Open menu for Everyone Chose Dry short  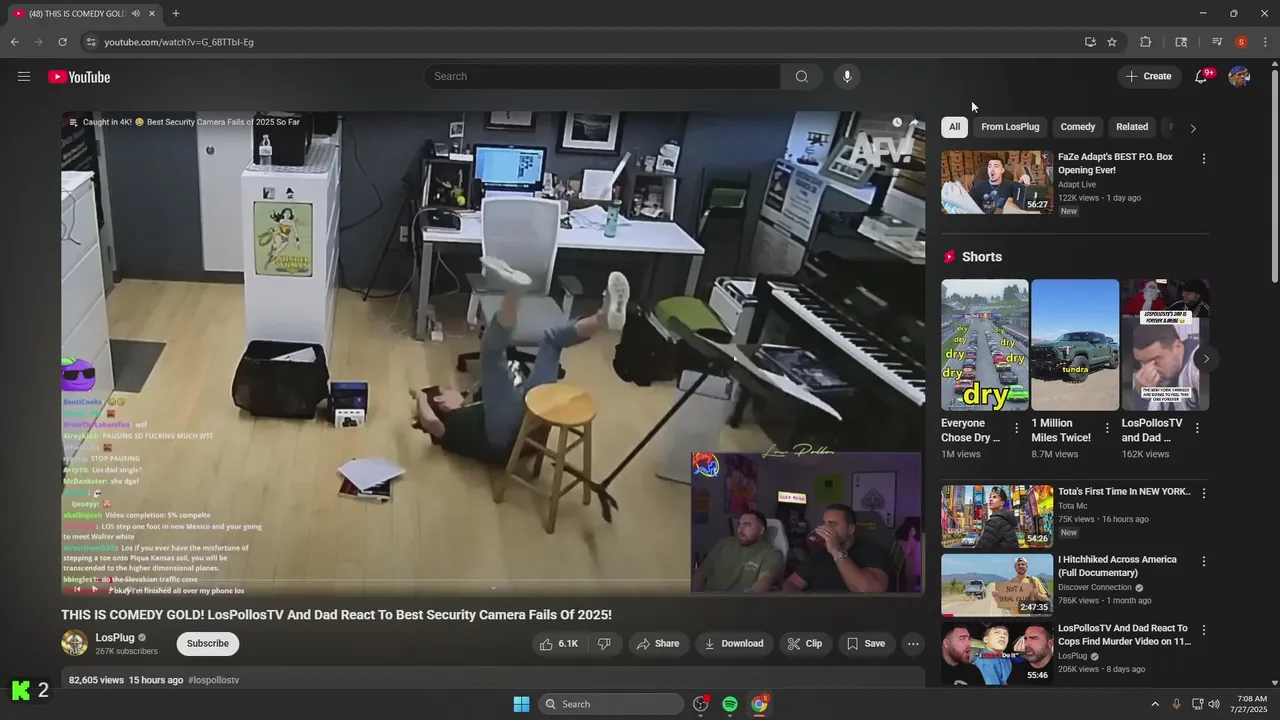click(1017, 428)
